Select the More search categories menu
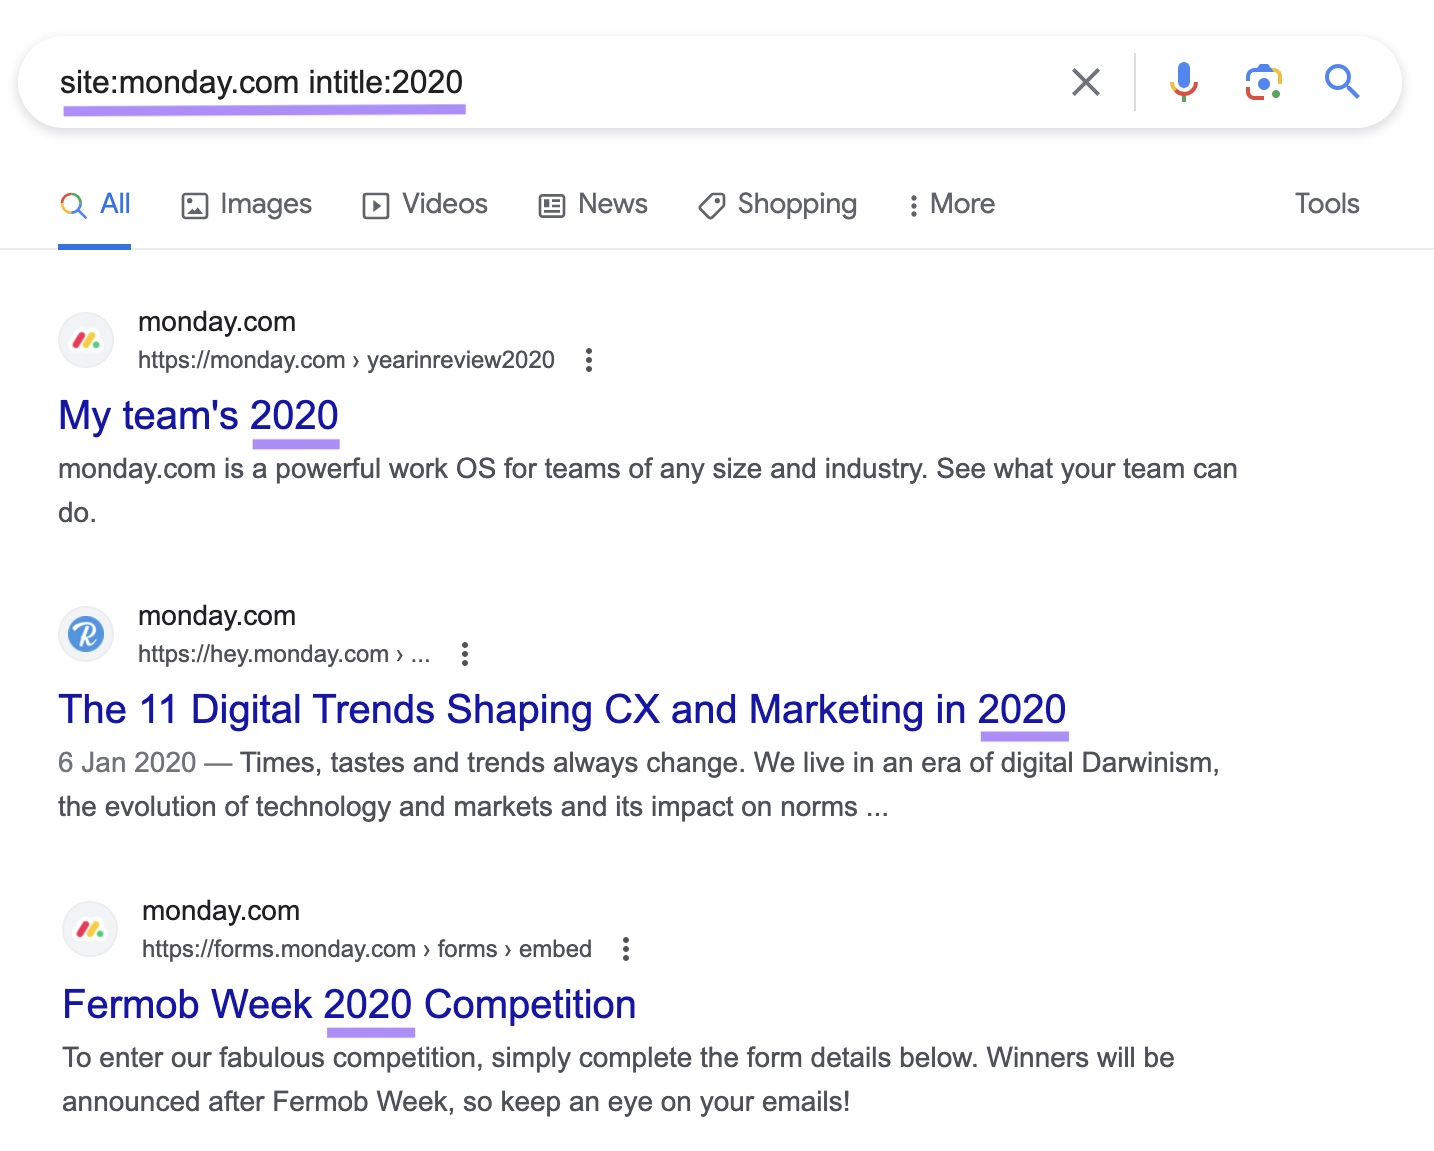Screen dimensions: 1434x1151 pyautogui.click(x=949, y=204)
